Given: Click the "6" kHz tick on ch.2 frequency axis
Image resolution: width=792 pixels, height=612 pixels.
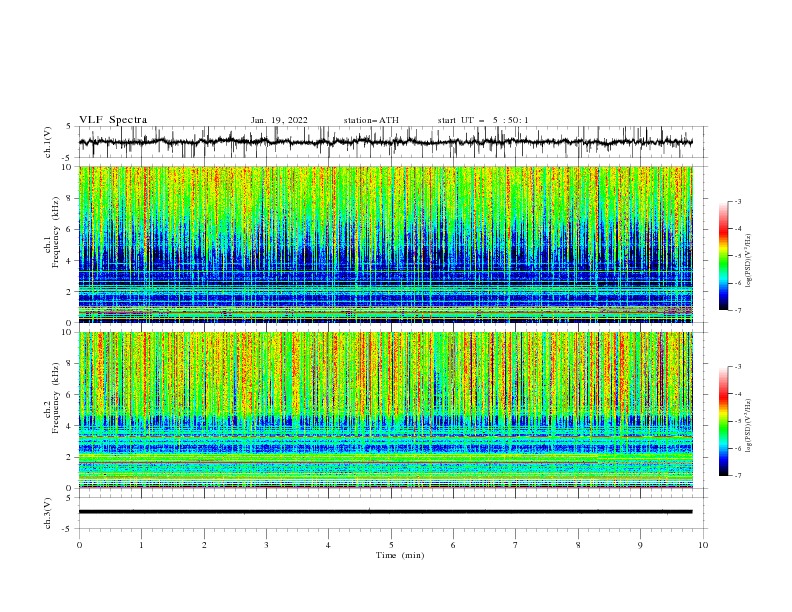Looking at the screenshot, I should (70, 394).
